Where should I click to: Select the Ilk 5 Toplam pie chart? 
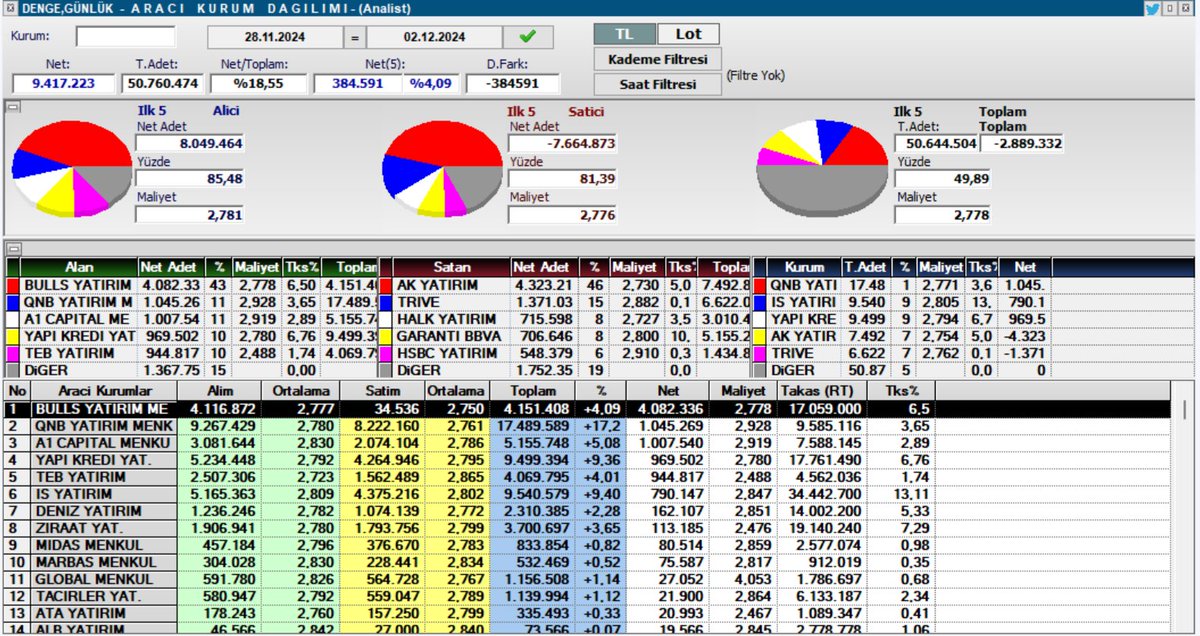click(x=820, y=168)
